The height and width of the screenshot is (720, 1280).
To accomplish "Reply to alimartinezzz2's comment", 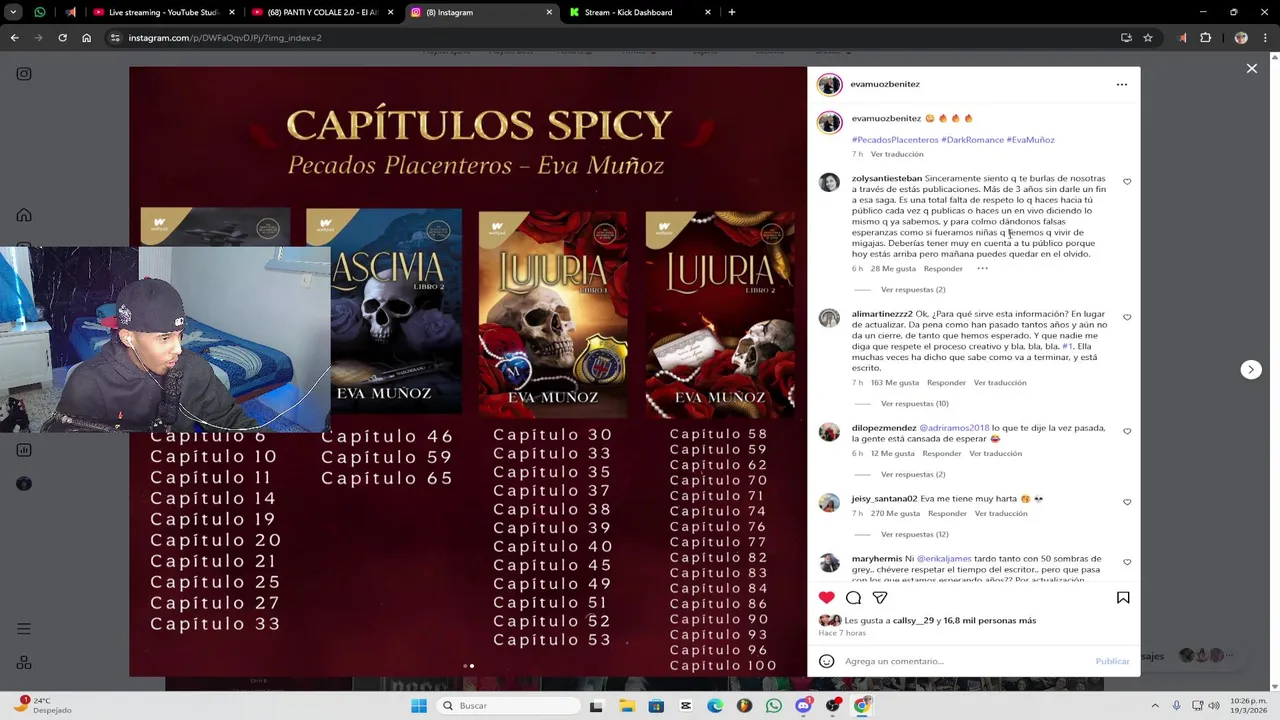I will [946, 383].
